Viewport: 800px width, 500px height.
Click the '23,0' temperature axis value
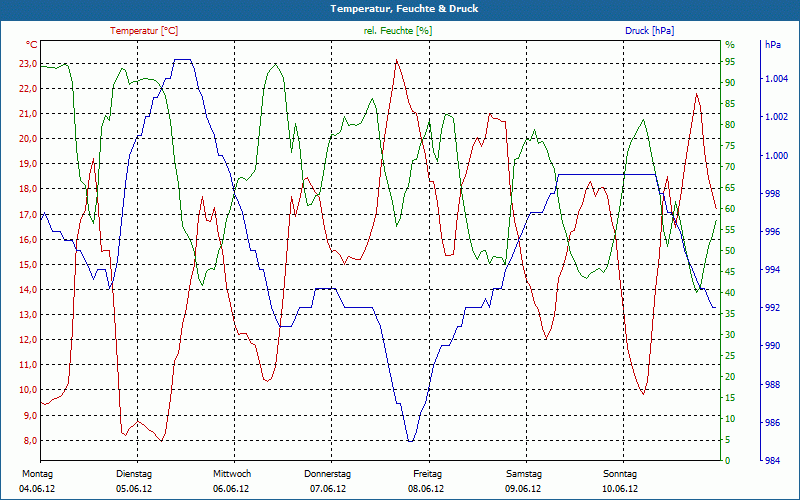[28, 64]
